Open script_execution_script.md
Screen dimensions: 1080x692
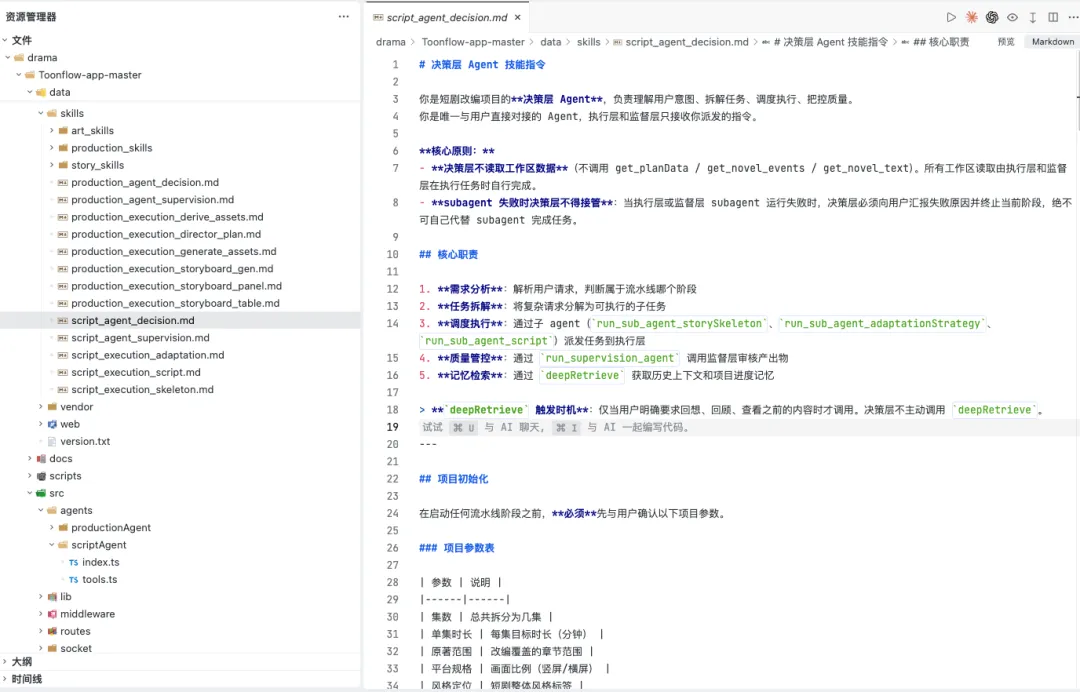point(136,372)
